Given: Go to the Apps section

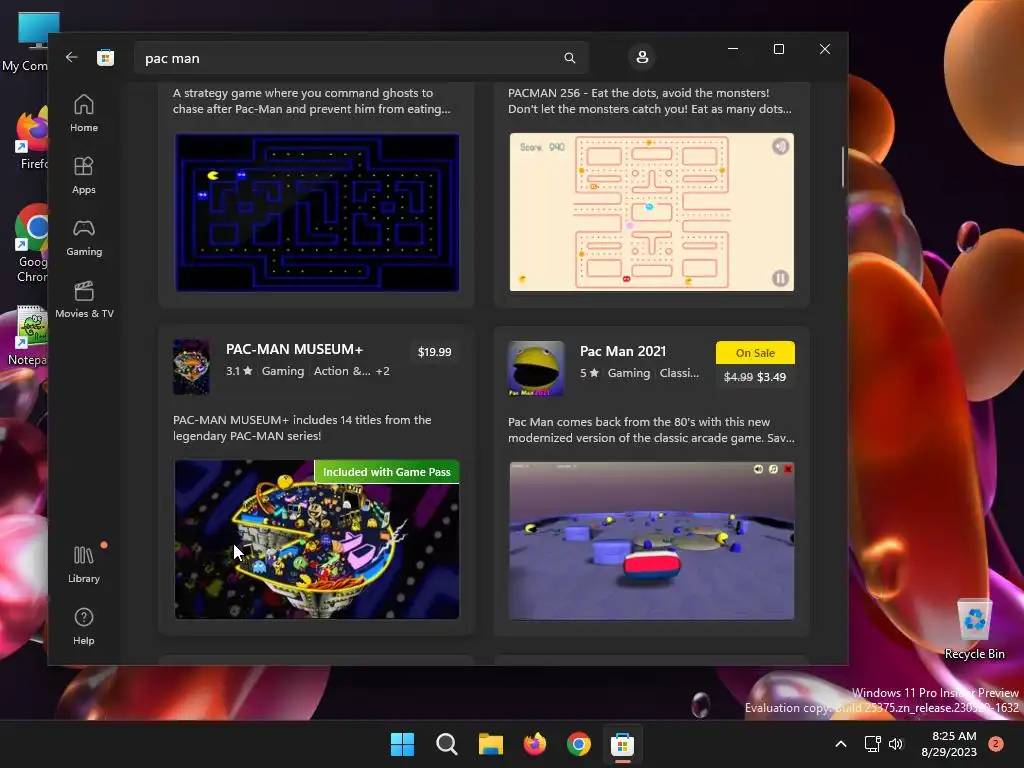Looking at the screenshot, I should point(84,175).
